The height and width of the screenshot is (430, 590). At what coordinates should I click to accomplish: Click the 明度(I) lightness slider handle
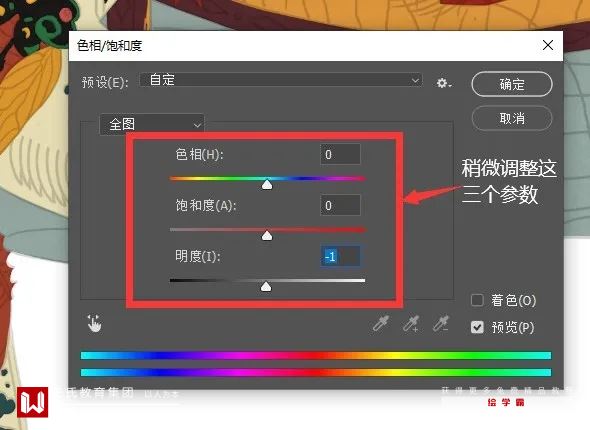[266, 287]
